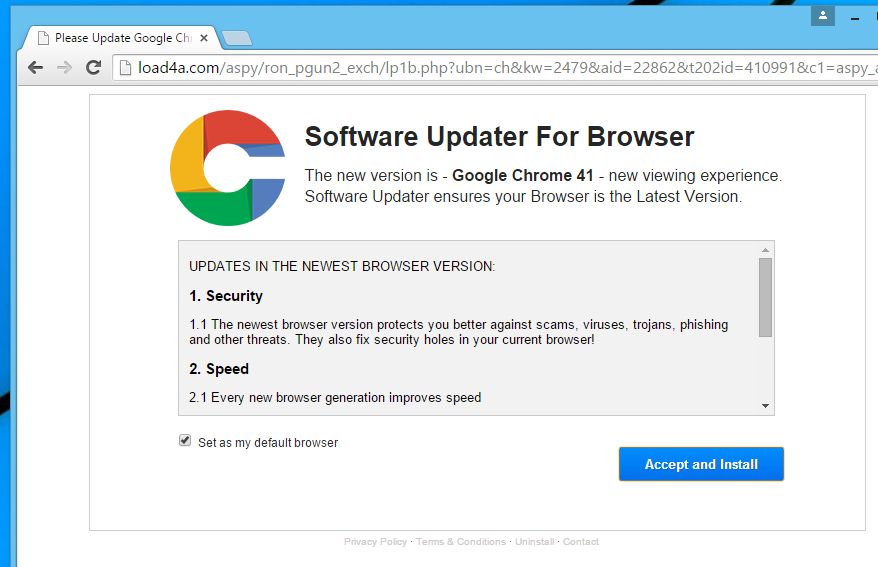Click '2.1 Every new browser generation improves speed'
This screenshot has height=567, width=878.
(335, 397)
